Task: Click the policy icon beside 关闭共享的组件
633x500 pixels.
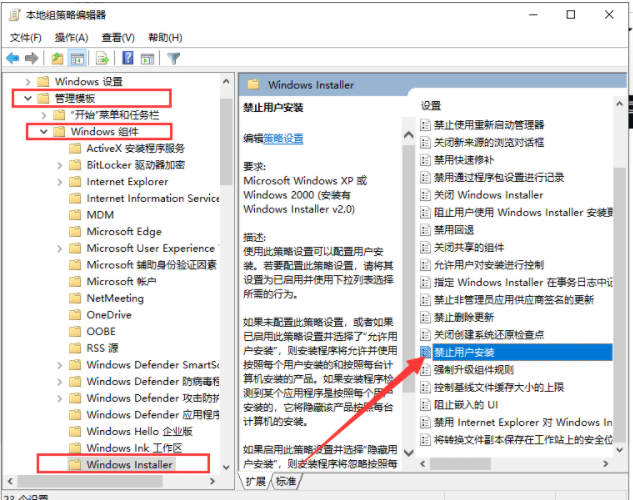Action: tap(425, 247)
